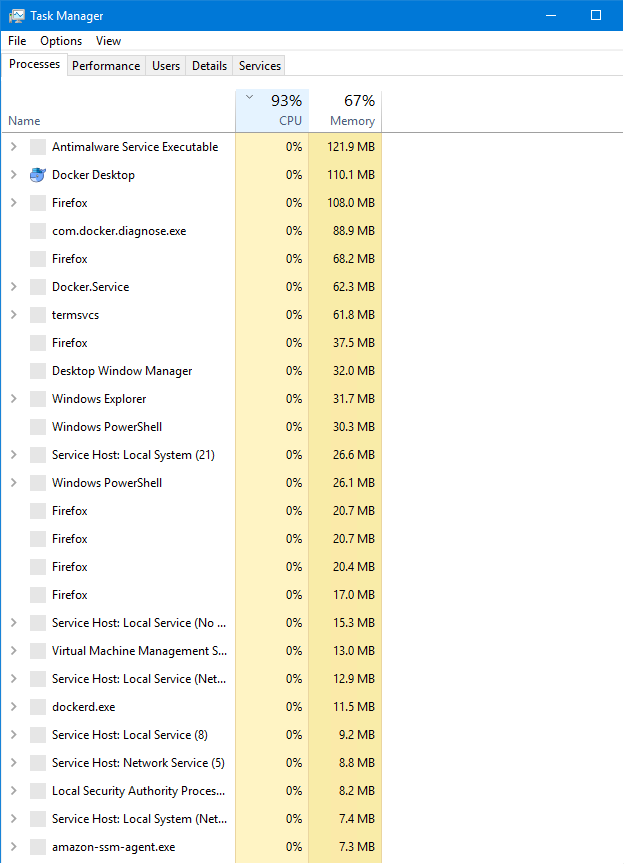Select Firefox row using 37.5 MB
The width and height of the screenshot is (624, 864).
(x=192, y=343)
